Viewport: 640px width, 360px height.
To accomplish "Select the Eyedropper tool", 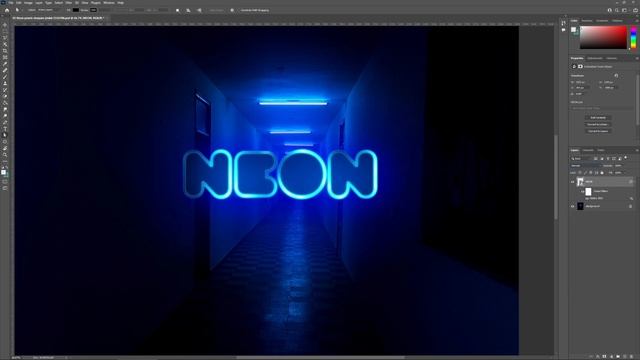I will pos(5,64).
